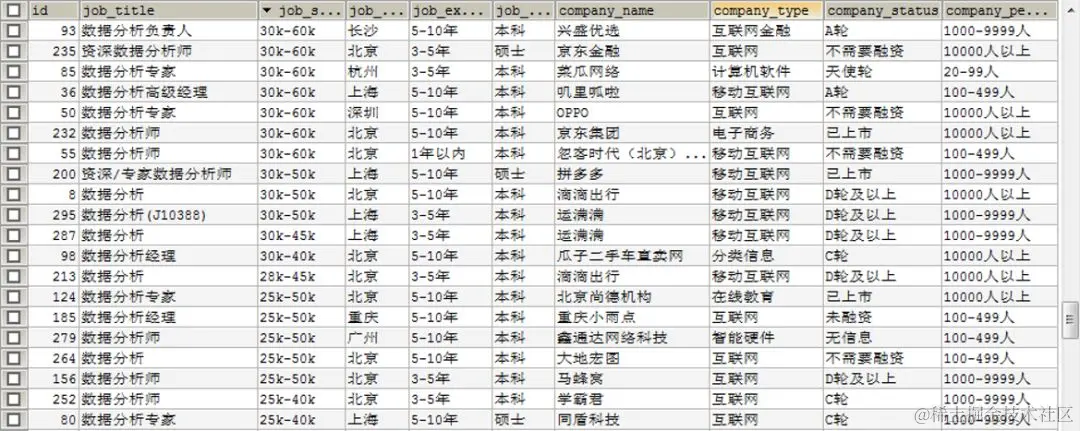Check the box for row id 232
The image size is (1080, 431).
14,133
